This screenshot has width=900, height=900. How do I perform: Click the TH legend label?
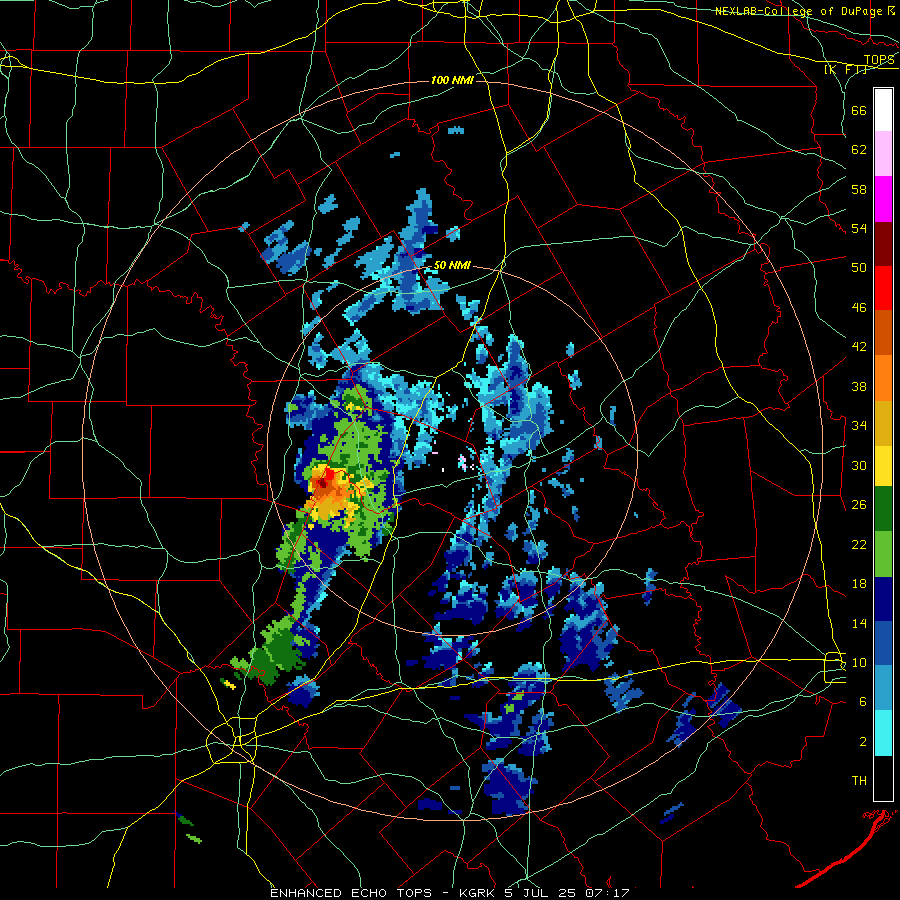[x=859, y=781]
